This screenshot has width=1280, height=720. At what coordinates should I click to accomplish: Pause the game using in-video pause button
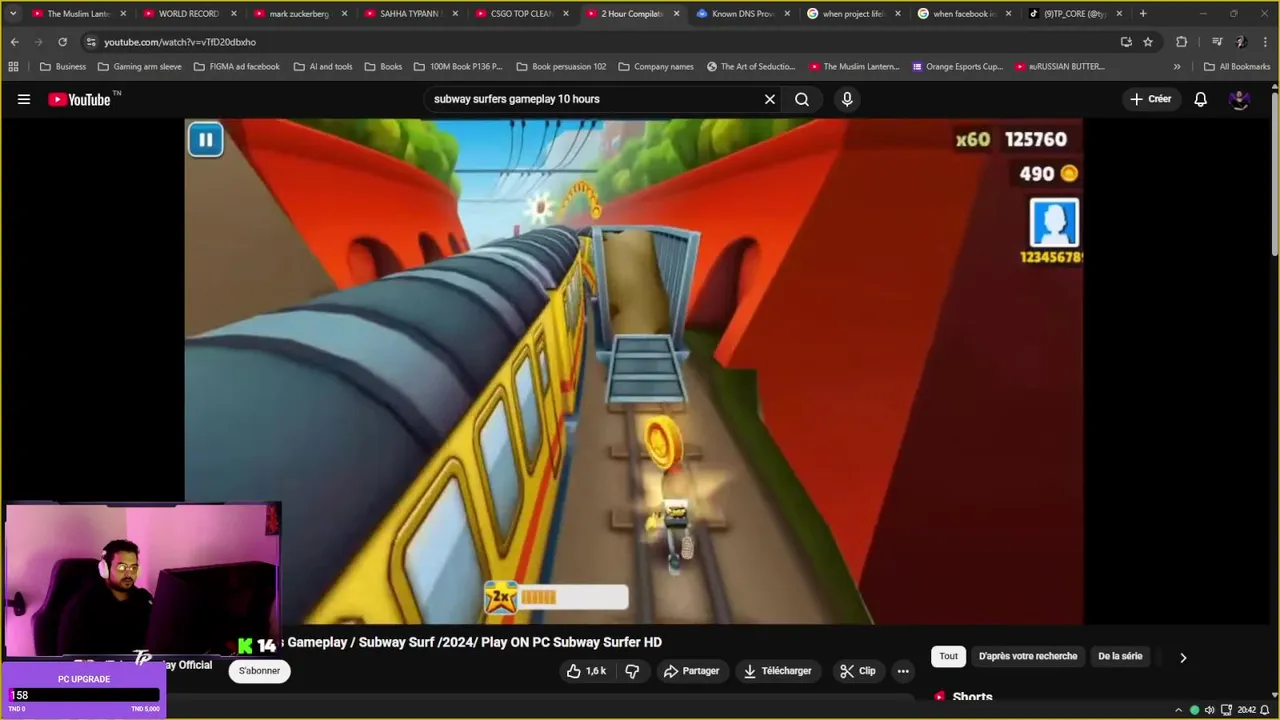205,140
